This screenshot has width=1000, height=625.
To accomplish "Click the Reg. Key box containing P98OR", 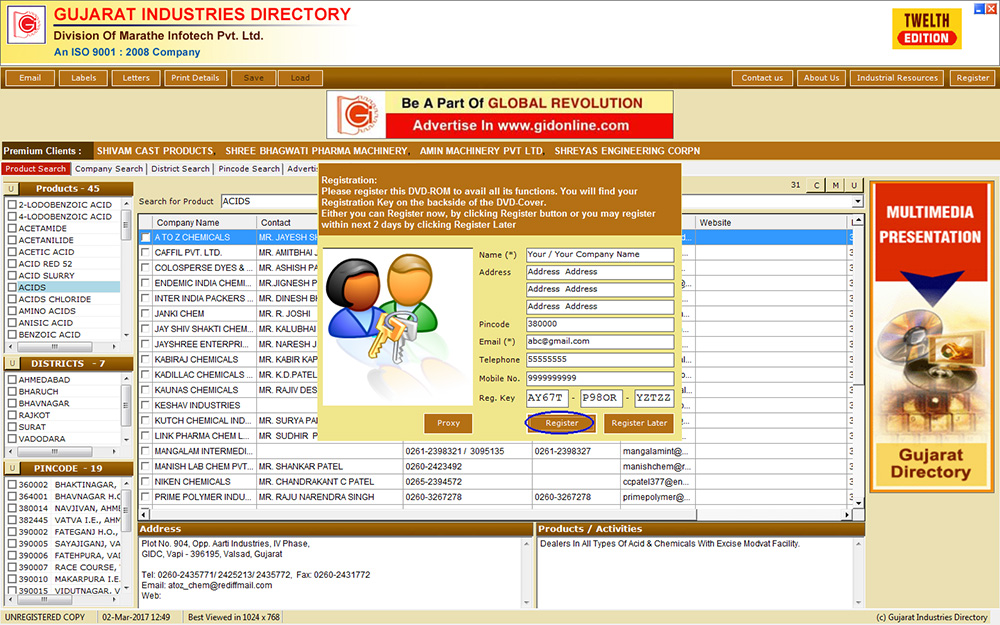I will (601, 398).
